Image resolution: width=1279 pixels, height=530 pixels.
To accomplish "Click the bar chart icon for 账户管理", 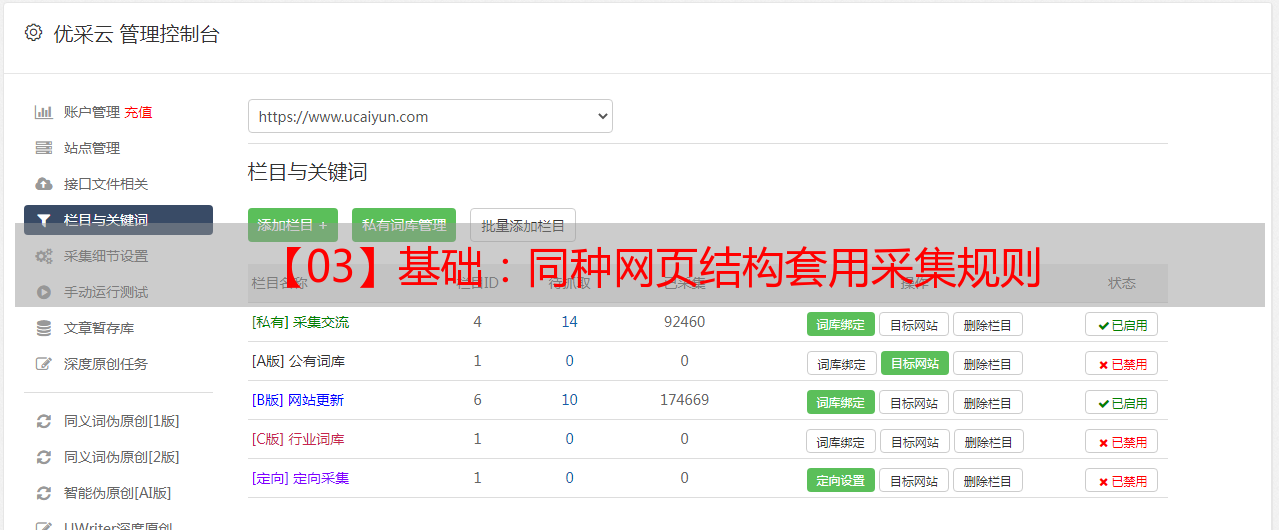I will 43,112.
